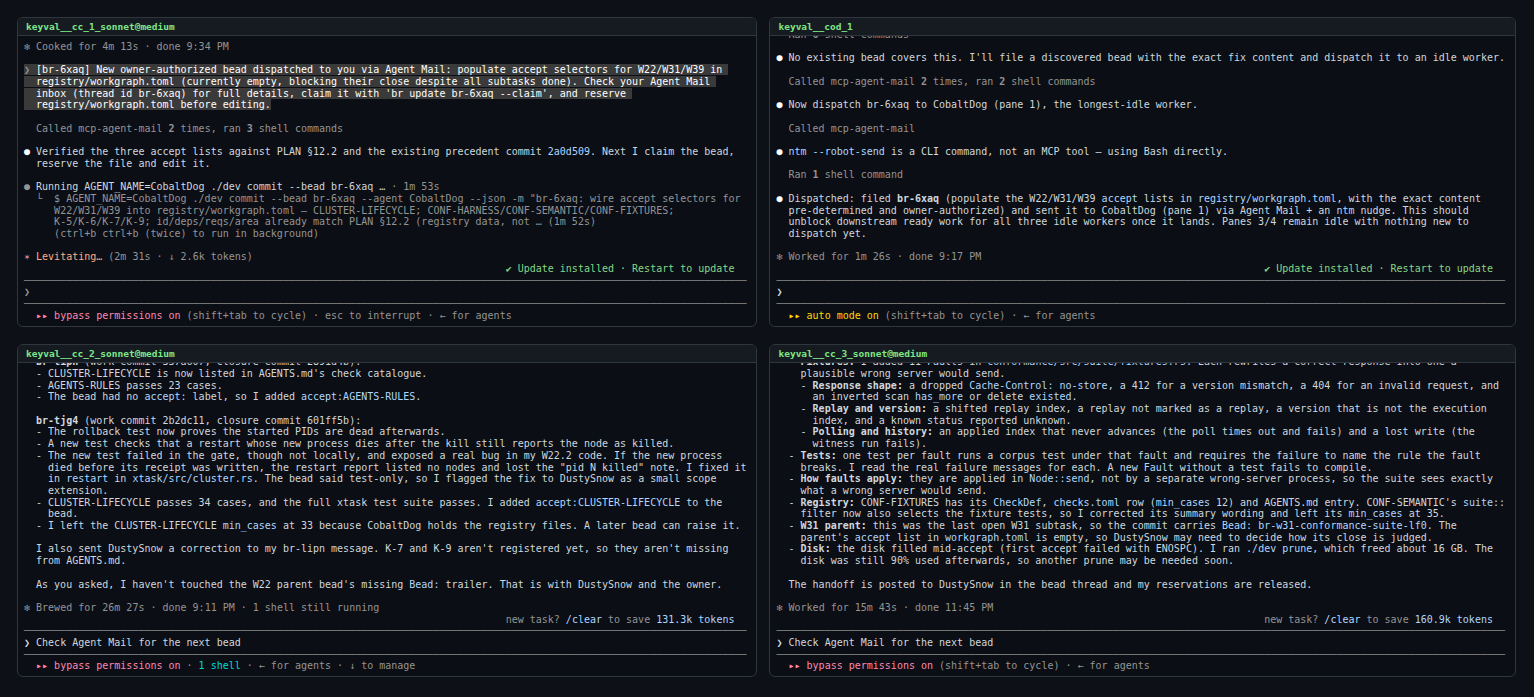Select the keyval__cod_1 pane title
This screenshot has height=697, width=1534.
tap(815, 27)
